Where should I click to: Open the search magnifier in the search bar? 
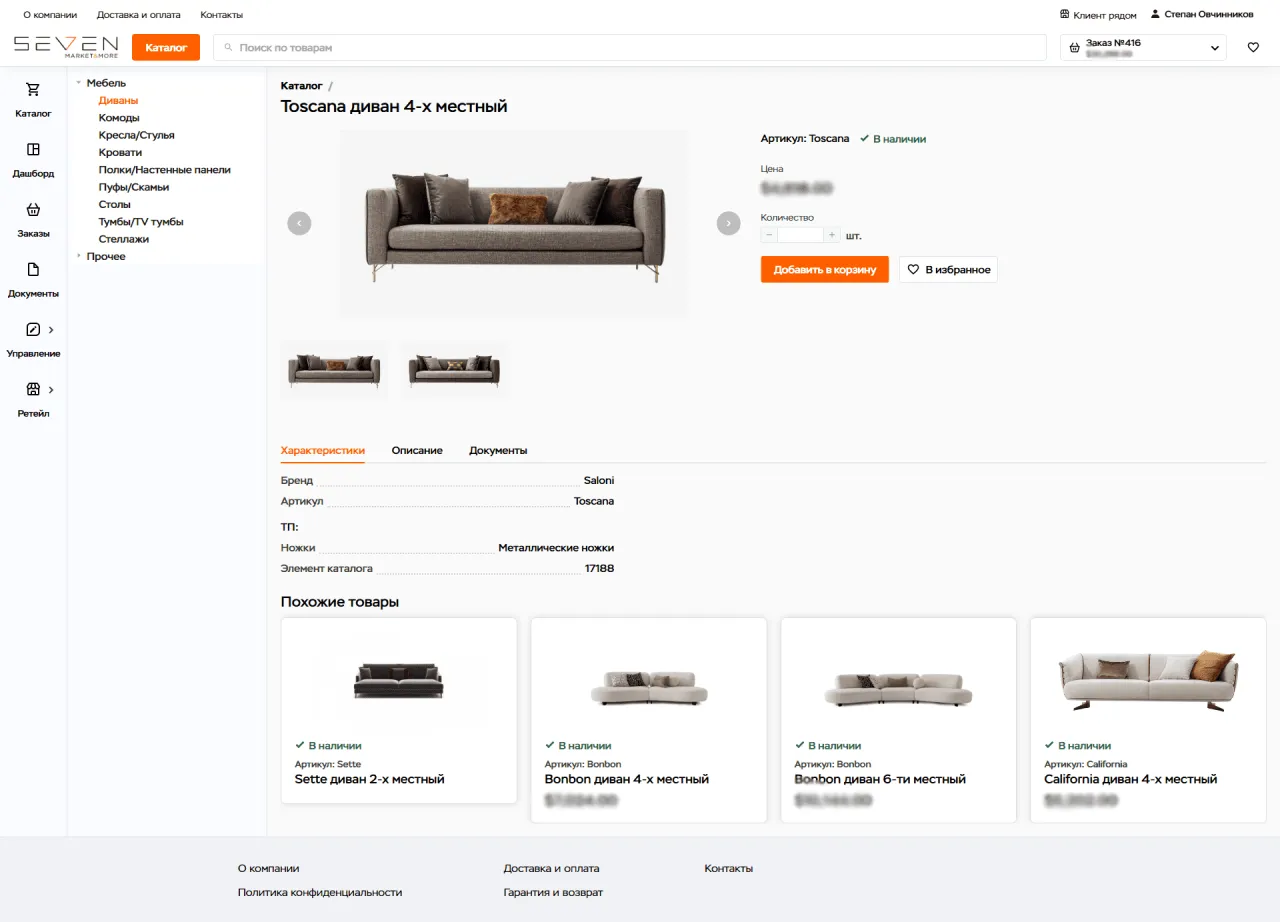tap(229, 46)
